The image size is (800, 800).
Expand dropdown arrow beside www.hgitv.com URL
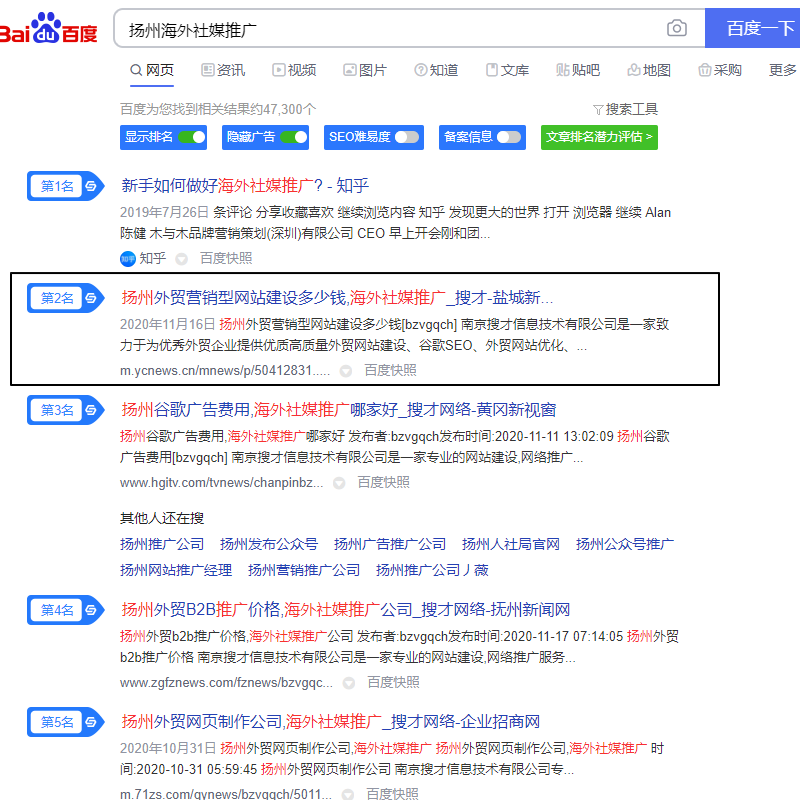click(339, 483)
